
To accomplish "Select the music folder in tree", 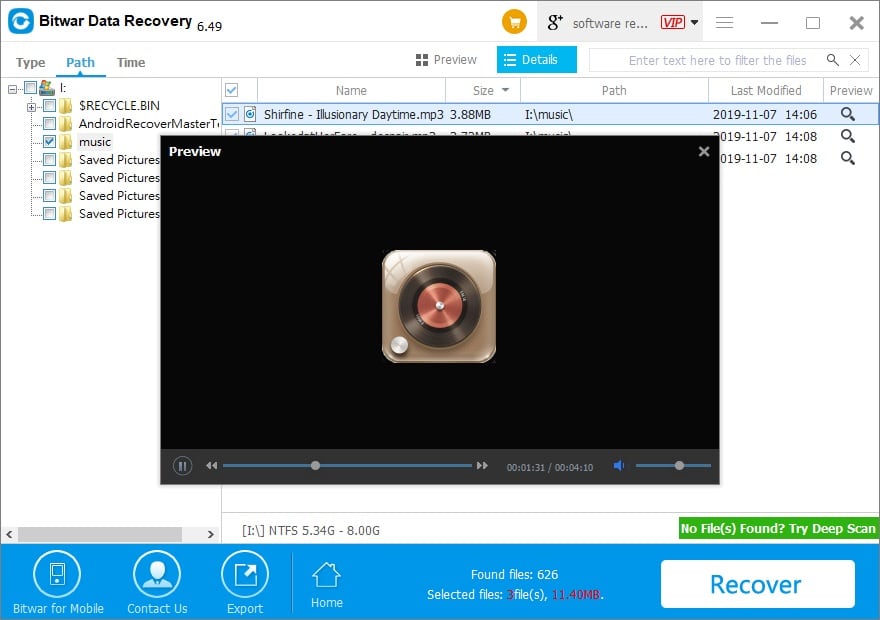I will click(x=95, y=142).
